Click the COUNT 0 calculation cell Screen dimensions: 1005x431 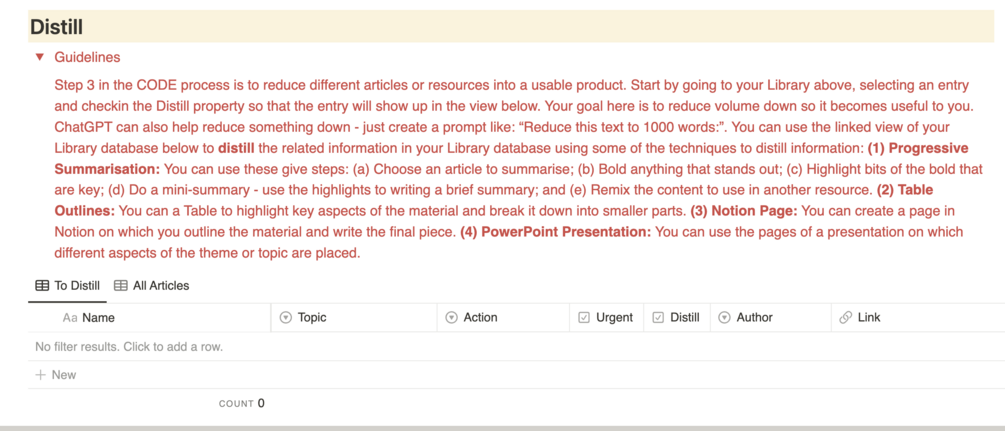242,403
